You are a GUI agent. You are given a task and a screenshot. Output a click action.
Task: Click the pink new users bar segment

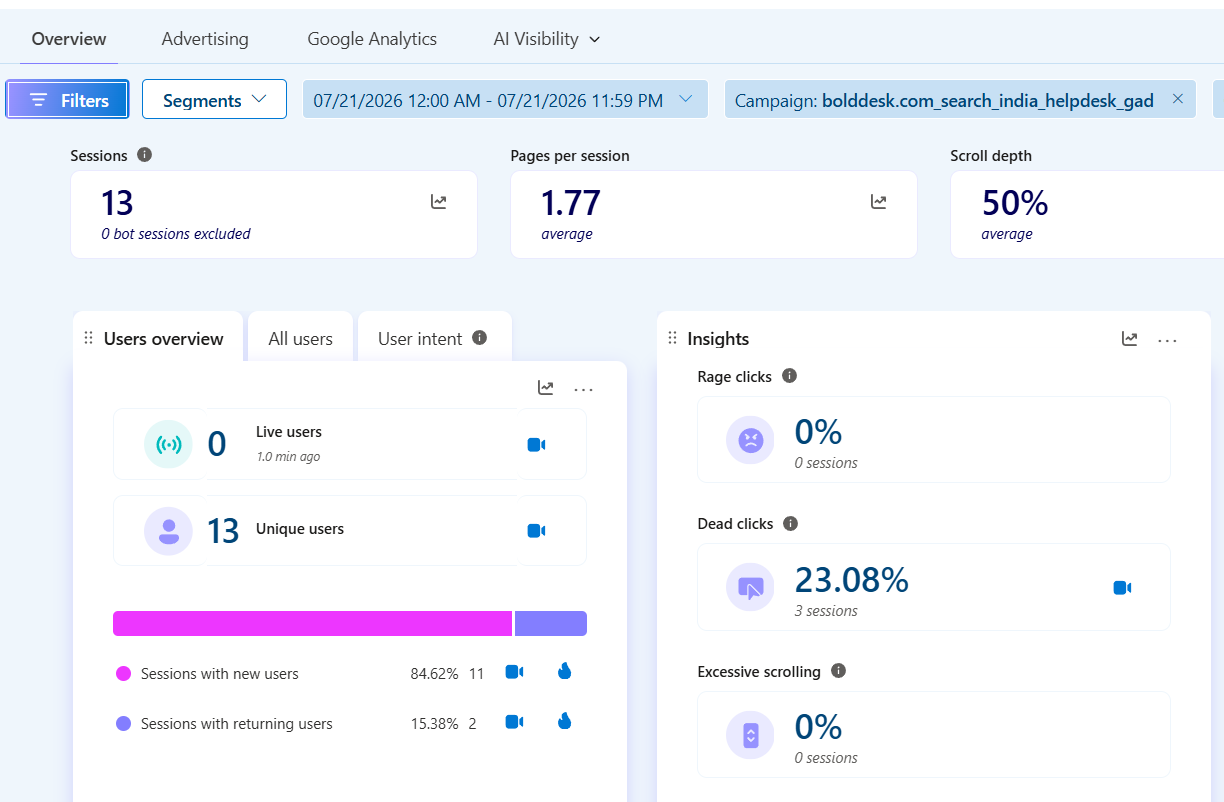312,623
